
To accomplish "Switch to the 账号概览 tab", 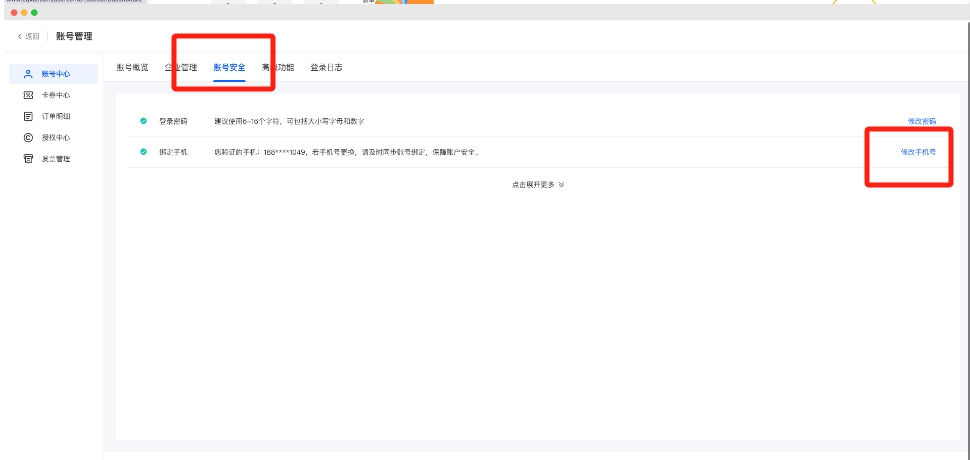I will pos(132,67).
